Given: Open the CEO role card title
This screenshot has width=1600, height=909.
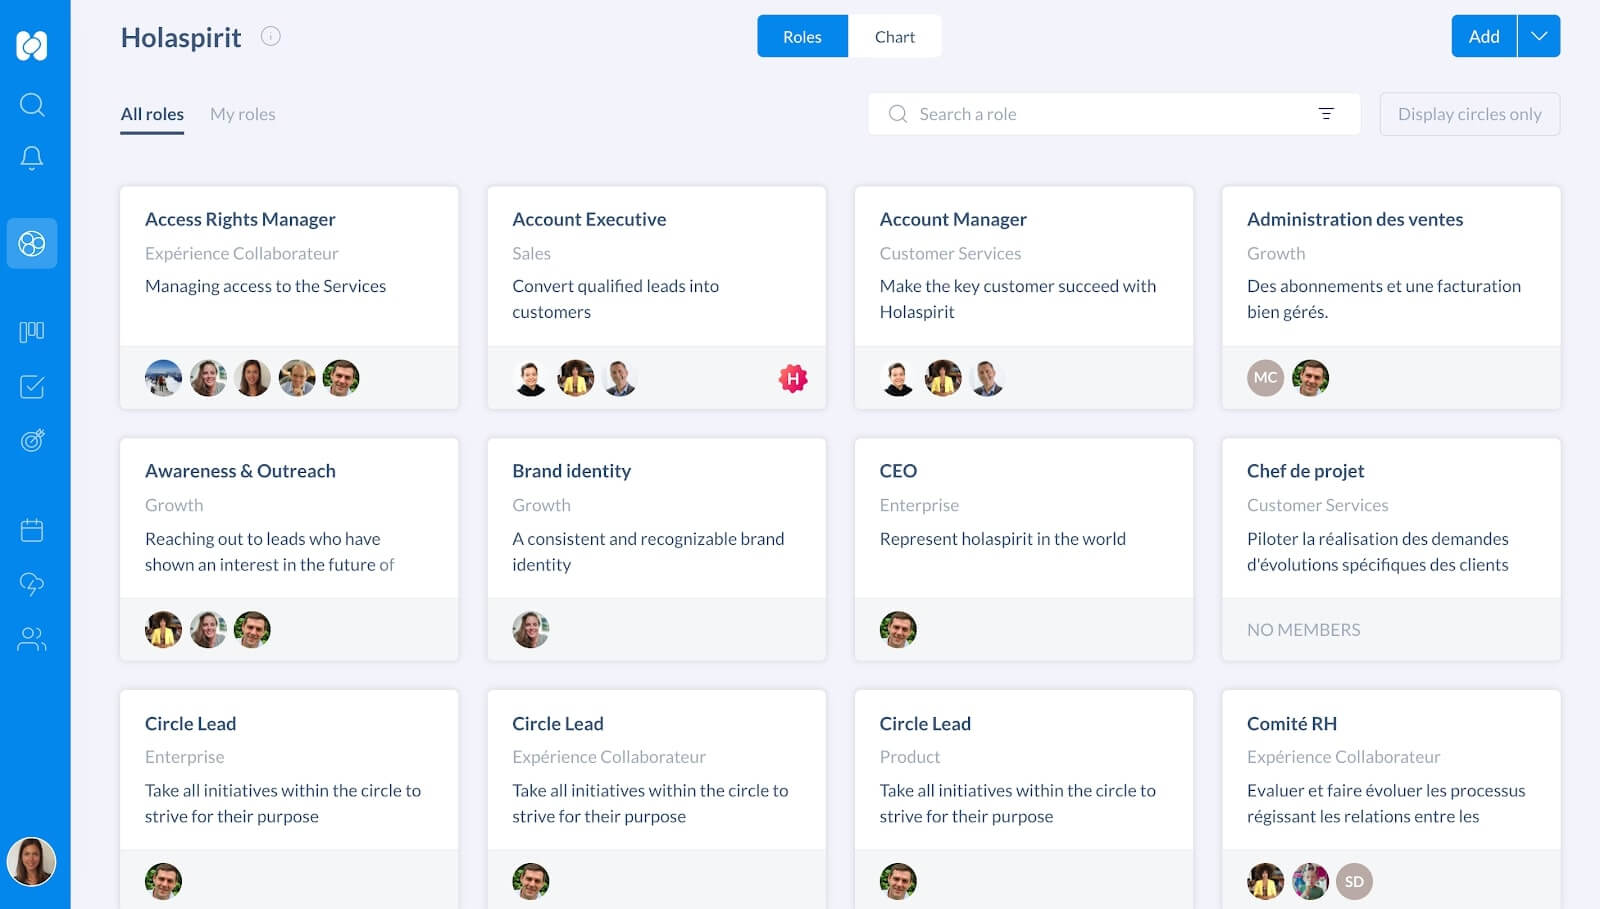Looking at the screenshot, I should pos(898,471).
